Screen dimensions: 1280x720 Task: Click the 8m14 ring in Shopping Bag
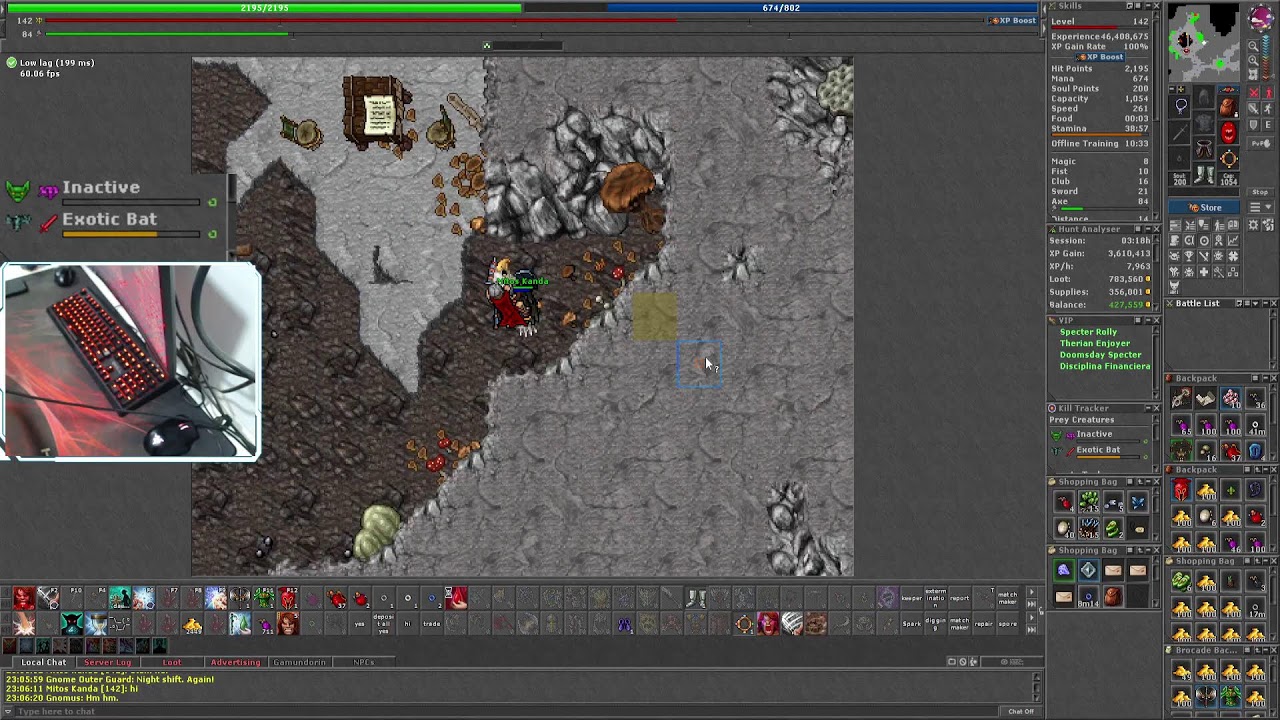click(1089, 597)
